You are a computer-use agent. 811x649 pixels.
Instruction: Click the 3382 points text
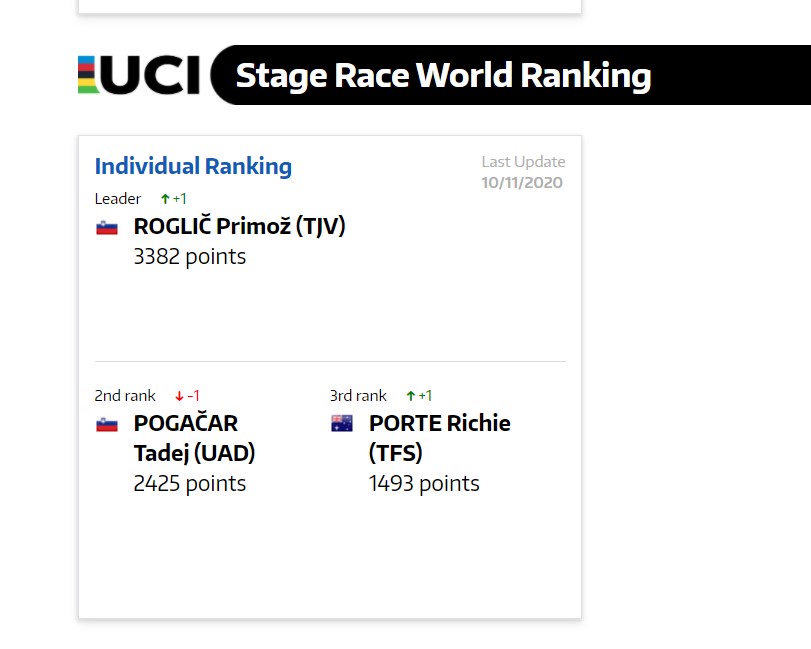[x=190, y=256]
